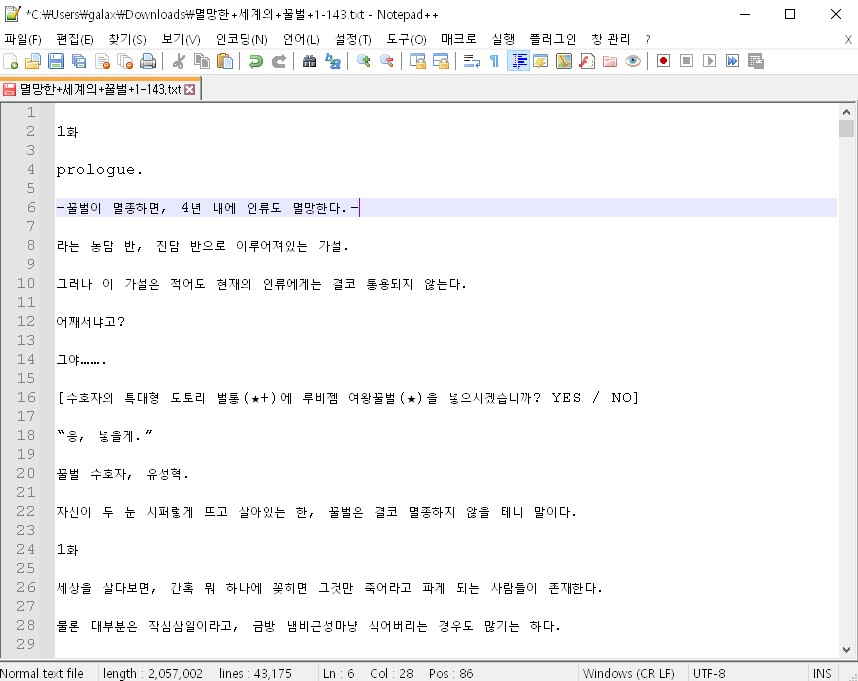
Task: Select the 멸망한+세계의+꿀벌+1-143.txt tab
Action: pos(100,89)
